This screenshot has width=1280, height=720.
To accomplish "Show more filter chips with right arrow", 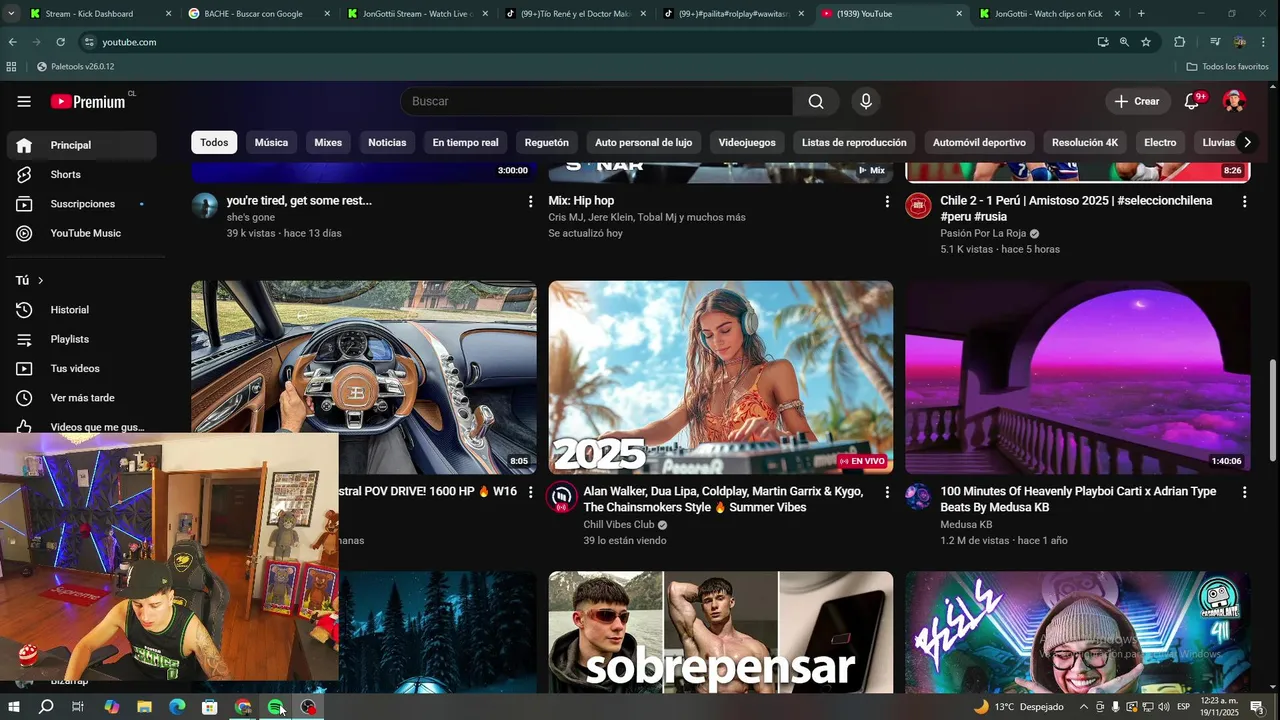I will tap(1246, 142).
